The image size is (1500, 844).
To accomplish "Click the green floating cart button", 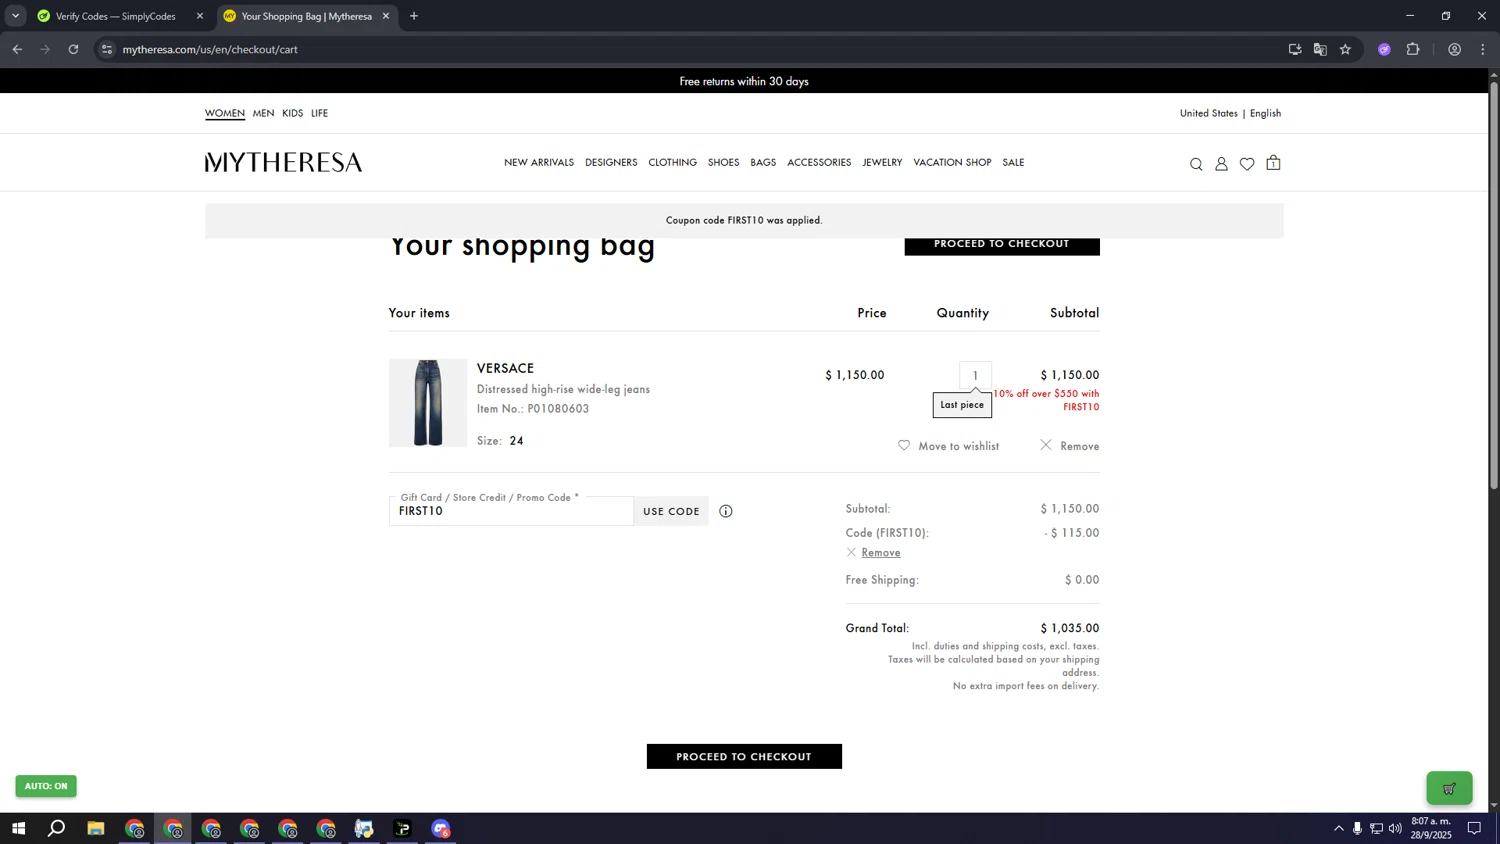I will point(1449,788).
